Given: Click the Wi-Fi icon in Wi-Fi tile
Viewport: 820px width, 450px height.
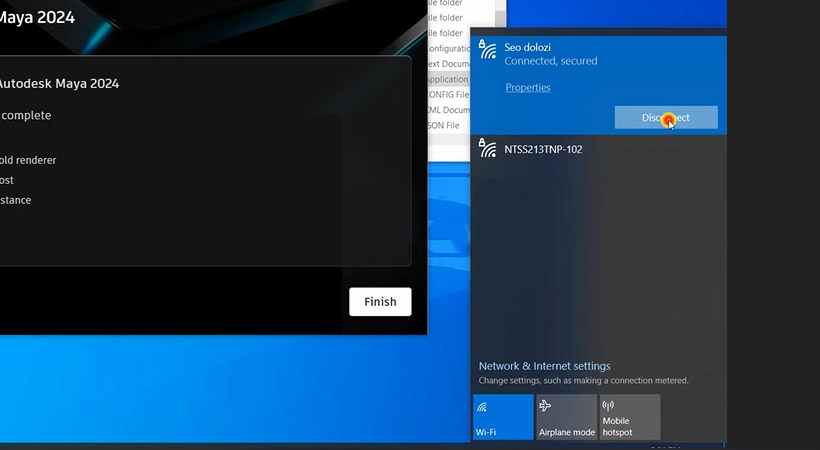Looking at the screenshot, I should point(483,407).
